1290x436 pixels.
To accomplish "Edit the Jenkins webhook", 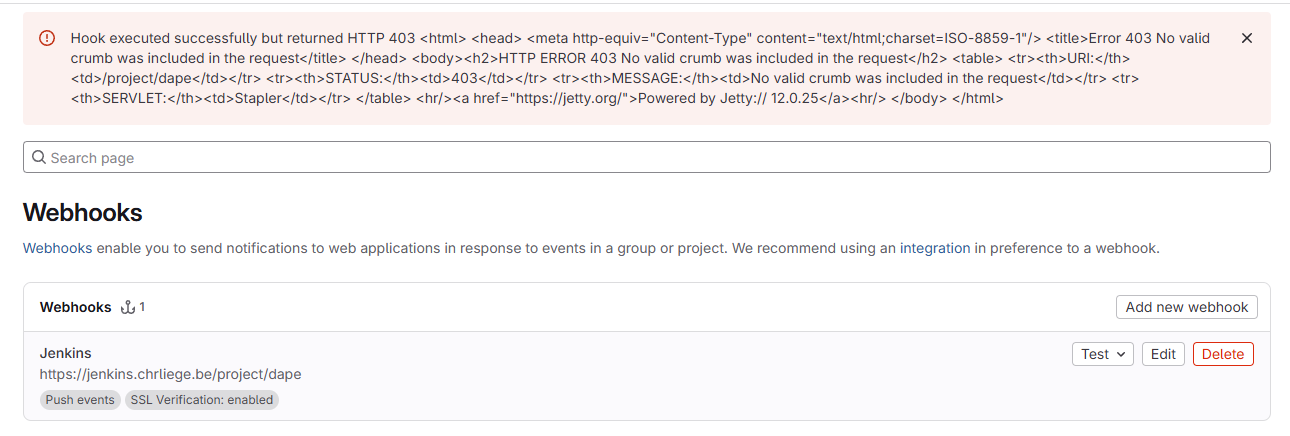I will 1163,354.
